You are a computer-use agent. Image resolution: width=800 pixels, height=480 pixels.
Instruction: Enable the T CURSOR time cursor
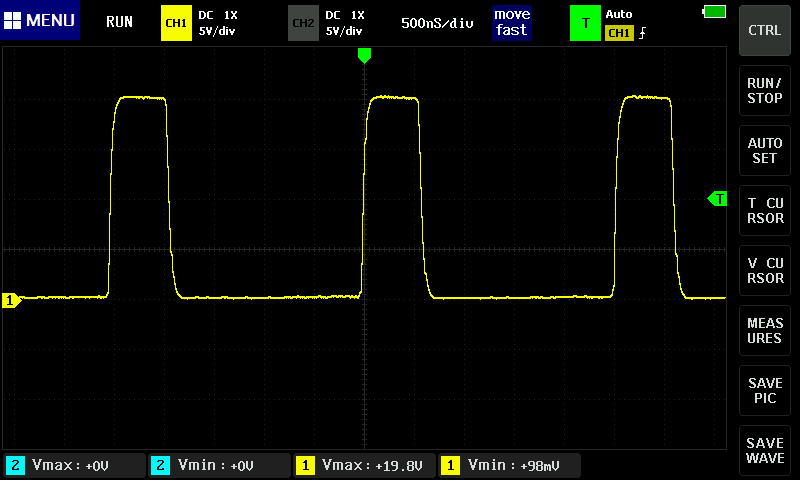tap(765, 210)
